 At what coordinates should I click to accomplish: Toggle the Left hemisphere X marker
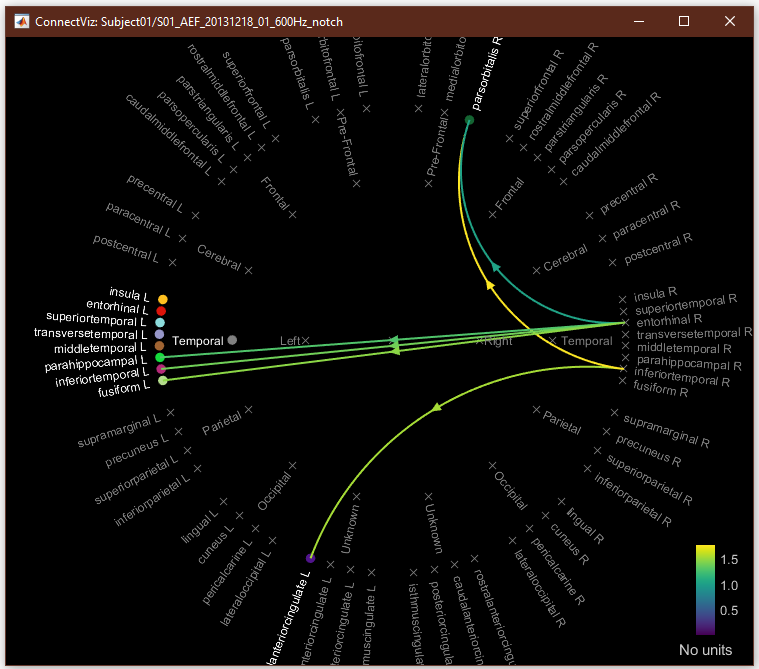pyautogui.click(x=306, y=341)
